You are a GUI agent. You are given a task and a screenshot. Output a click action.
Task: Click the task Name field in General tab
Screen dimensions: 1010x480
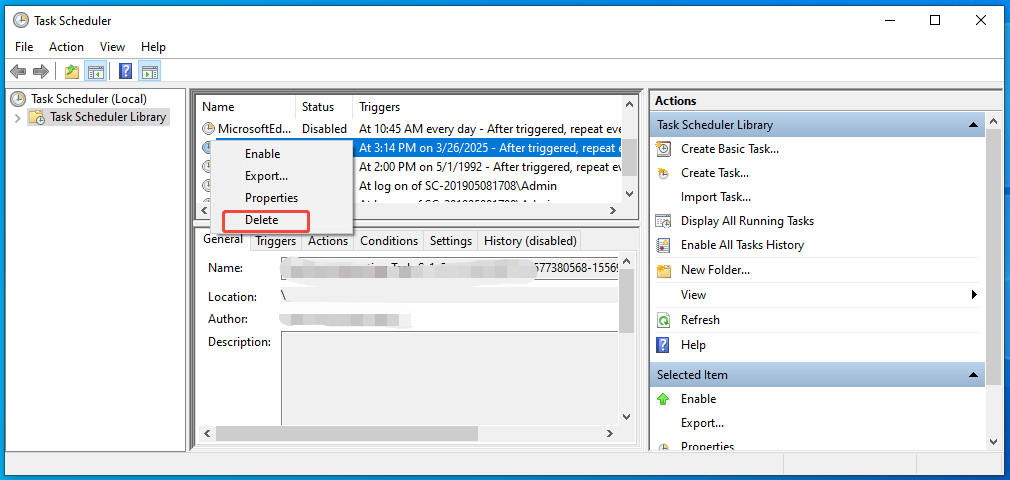pos(450,268)
